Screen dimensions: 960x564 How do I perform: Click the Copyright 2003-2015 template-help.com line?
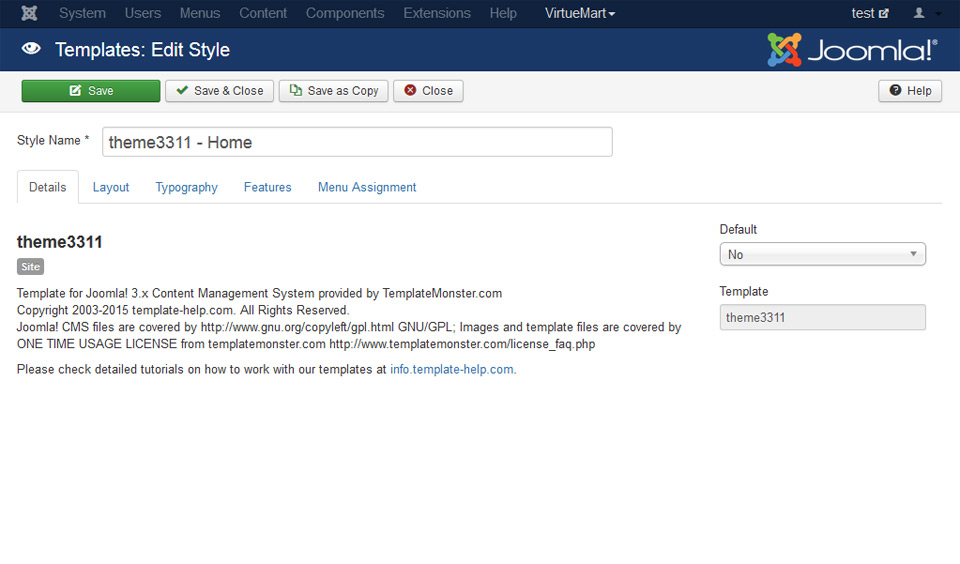[x=183, y=310]
